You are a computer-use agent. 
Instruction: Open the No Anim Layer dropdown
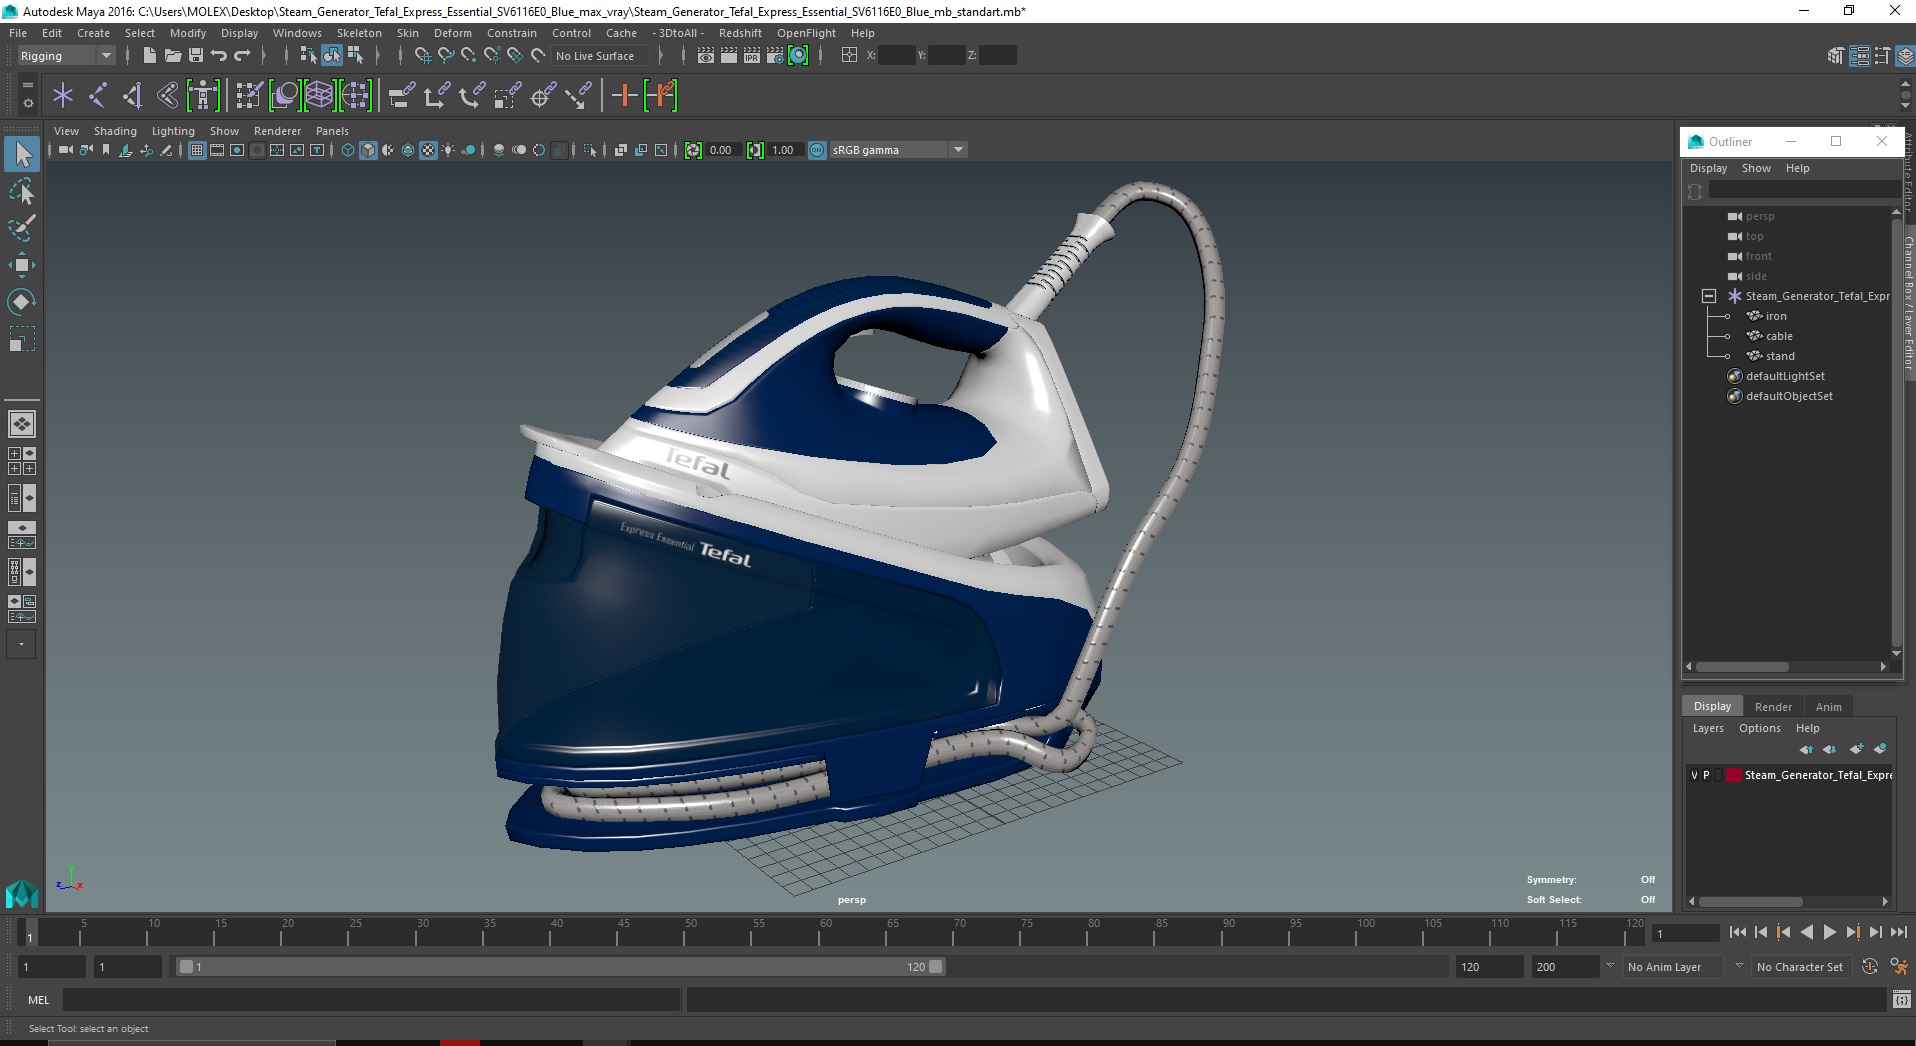pos(1673,967)
